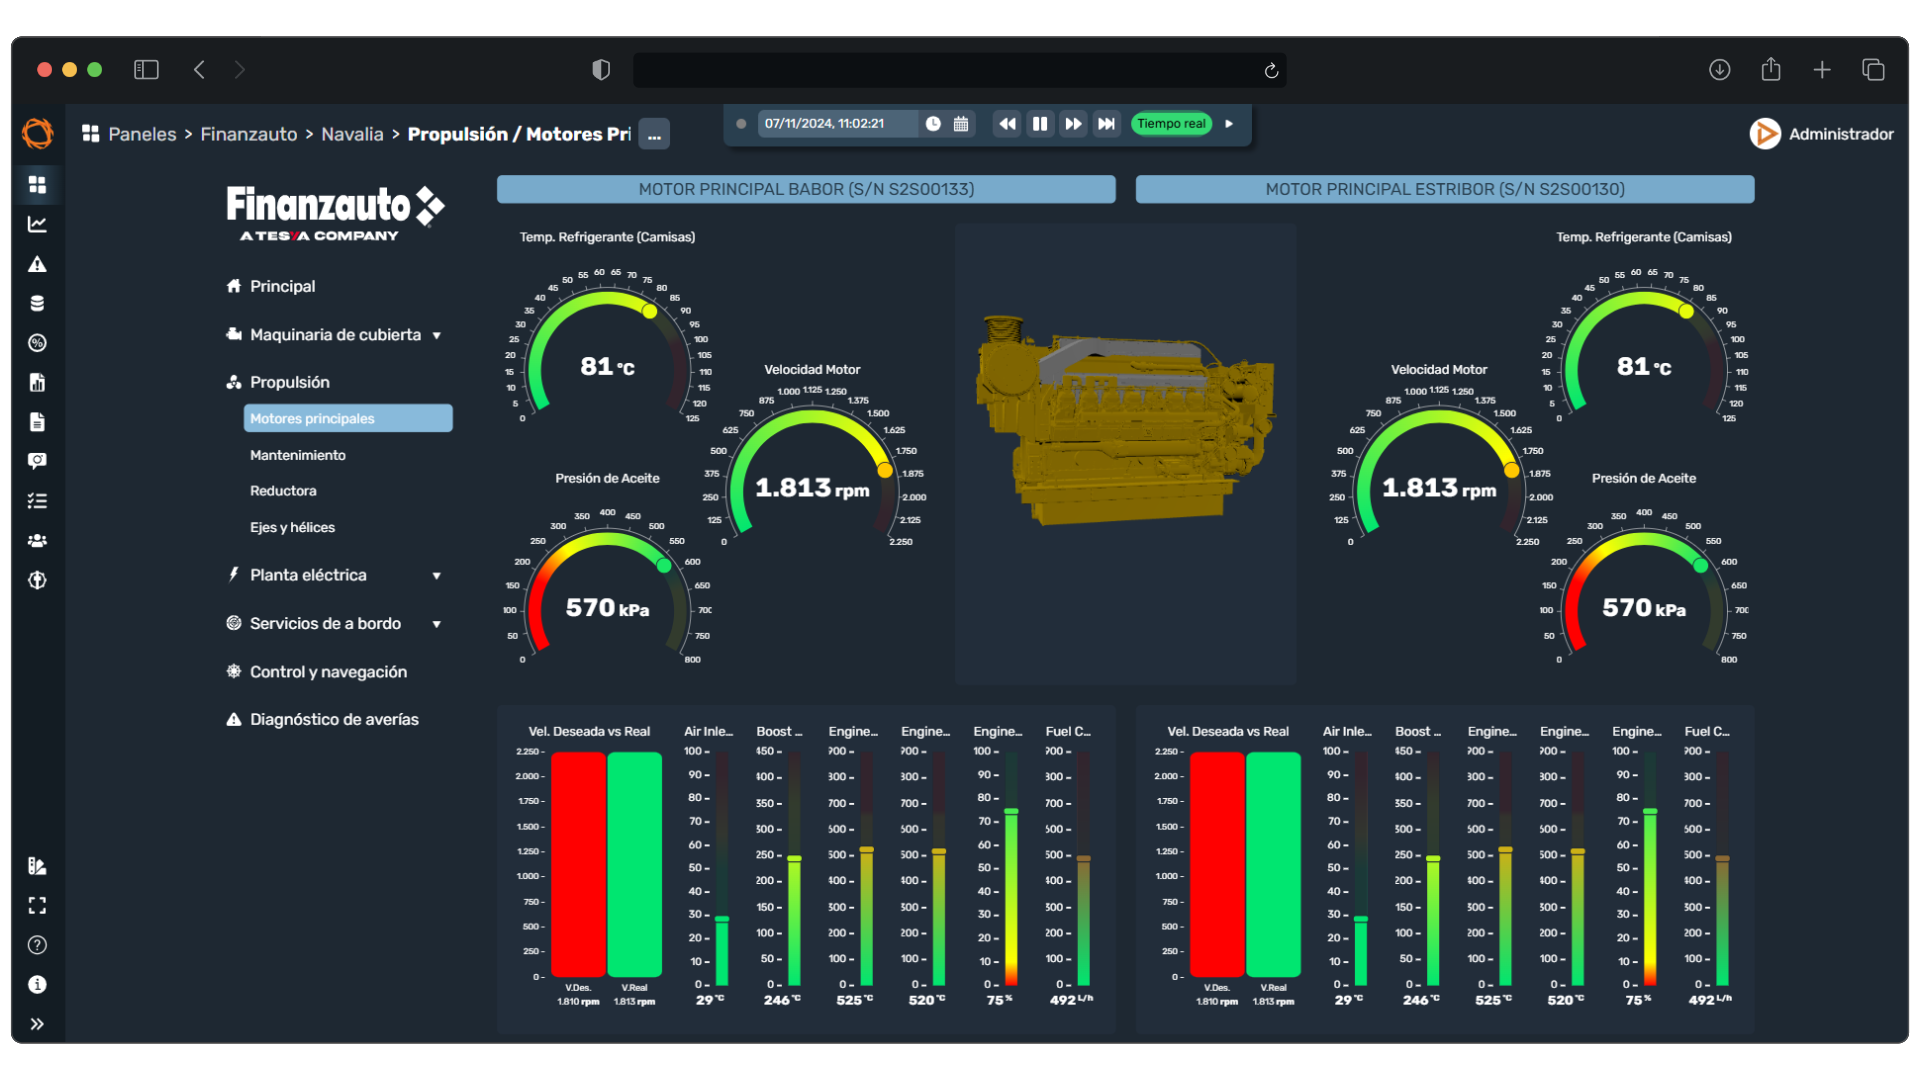Click the rewind playback button

point(1007,124)
